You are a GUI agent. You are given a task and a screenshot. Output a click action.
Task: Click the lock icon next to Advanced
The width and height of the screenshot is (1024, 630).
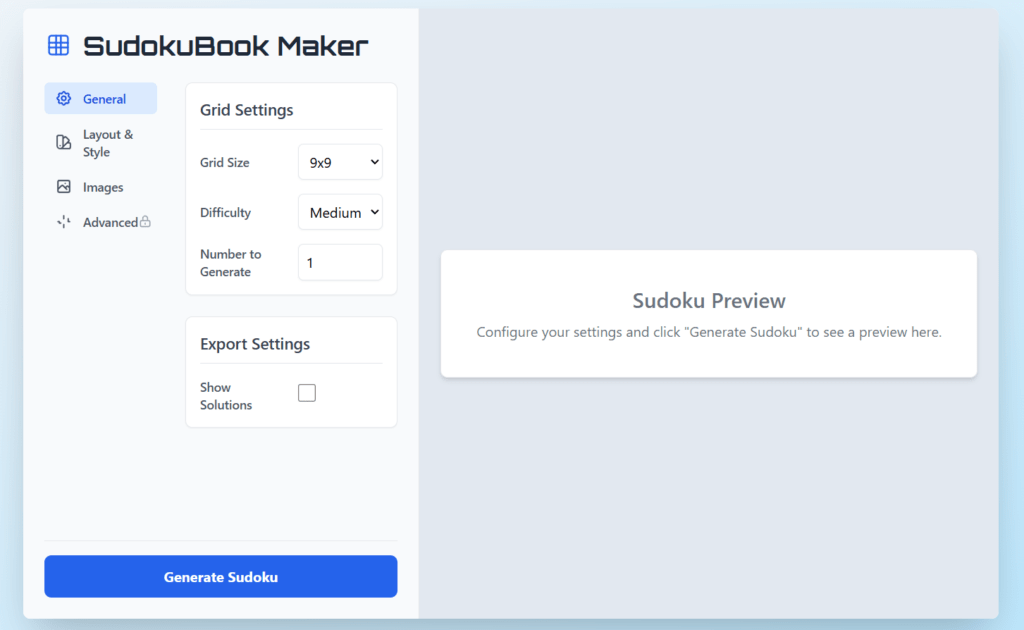[x=146, y=222]
